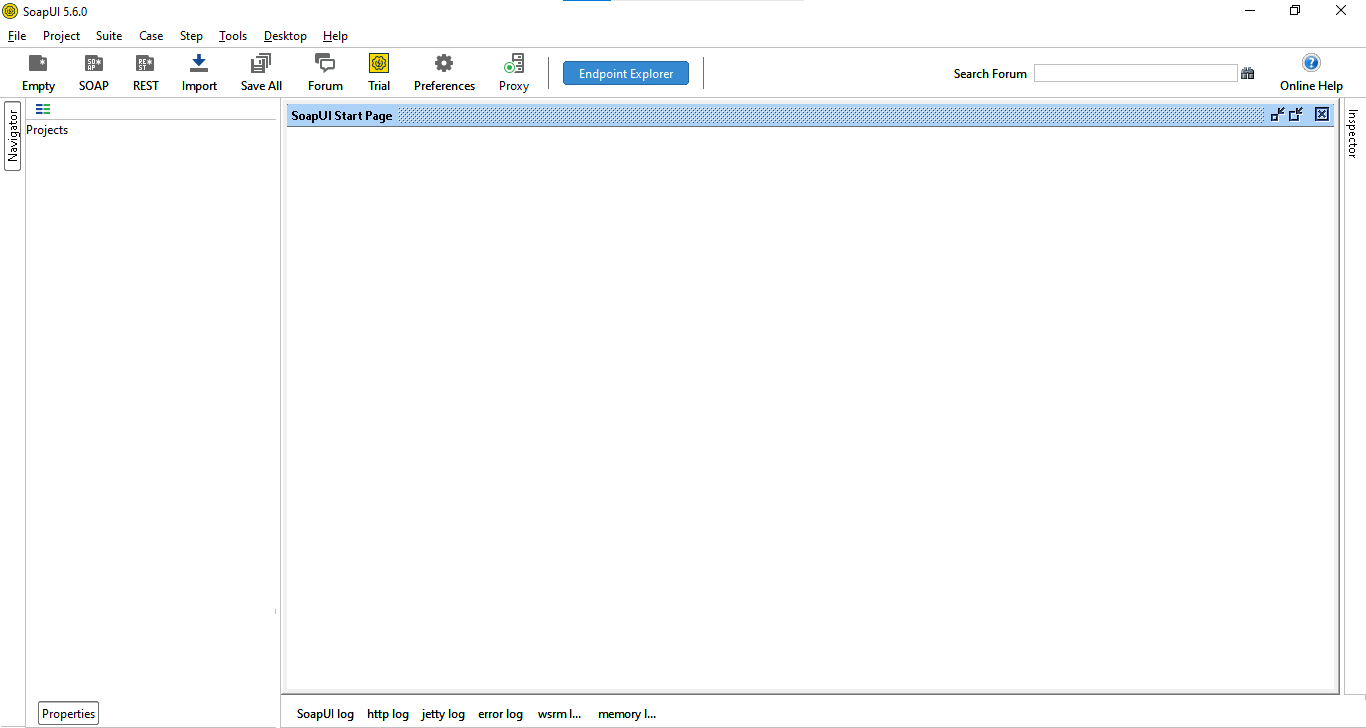The width and height of the screenshot is (1366, 728).
Task: Click the Search Forum input field
Action: coord(1135,73)
